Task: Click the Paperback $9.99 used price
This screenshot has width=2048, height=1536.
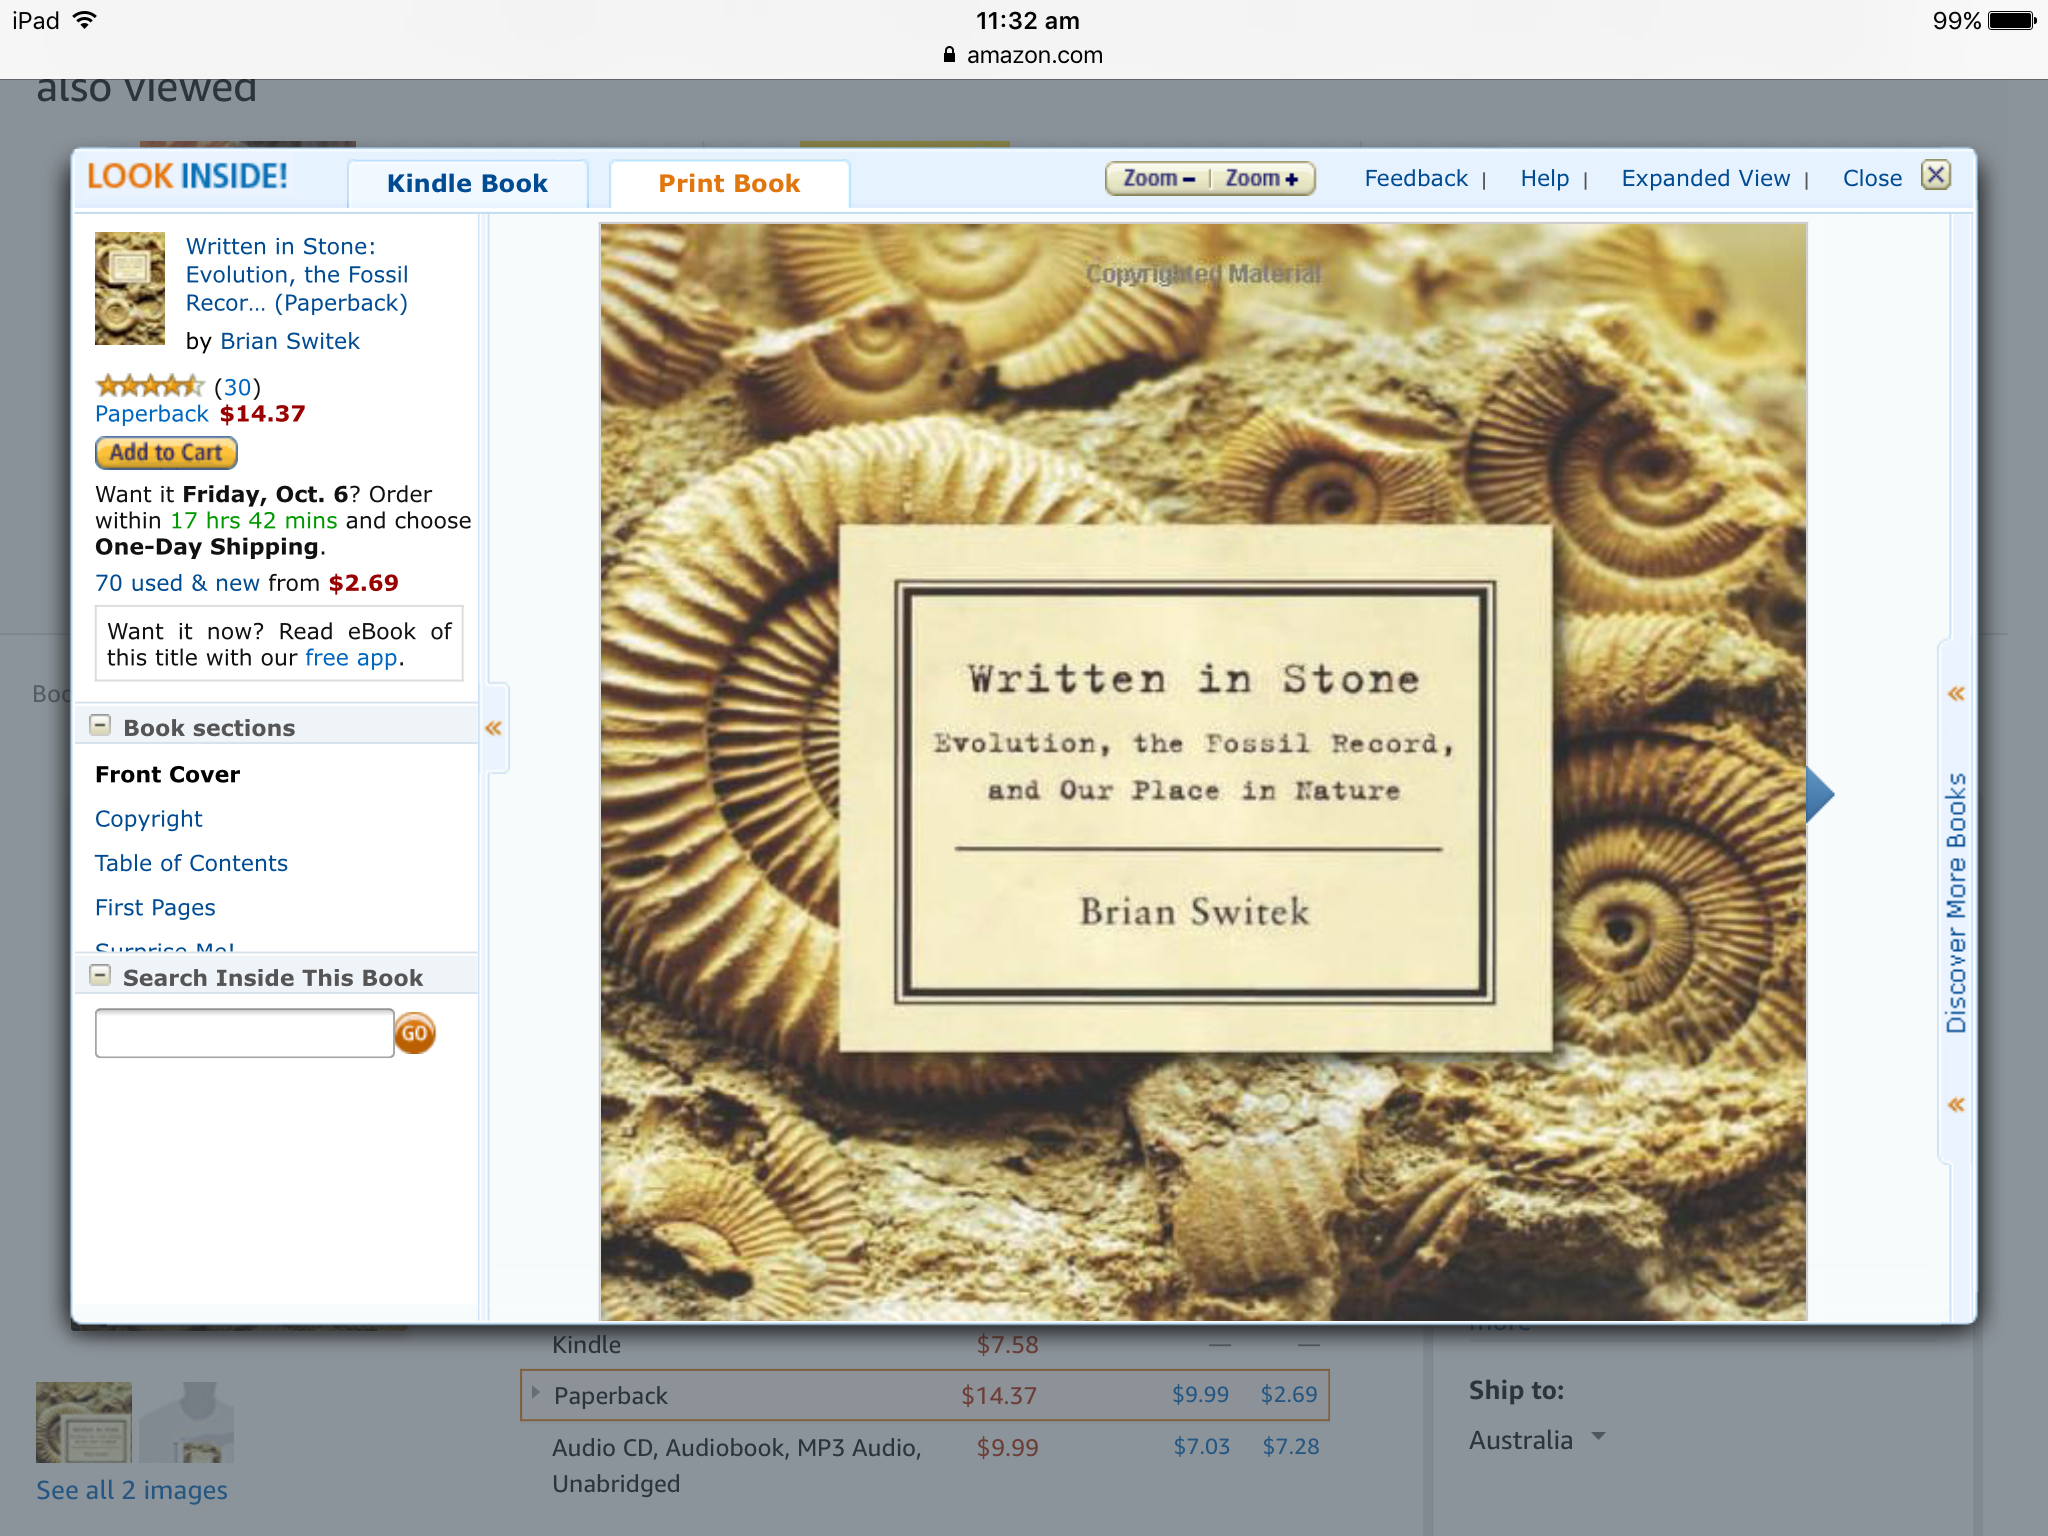Action: point(1200,1394)
